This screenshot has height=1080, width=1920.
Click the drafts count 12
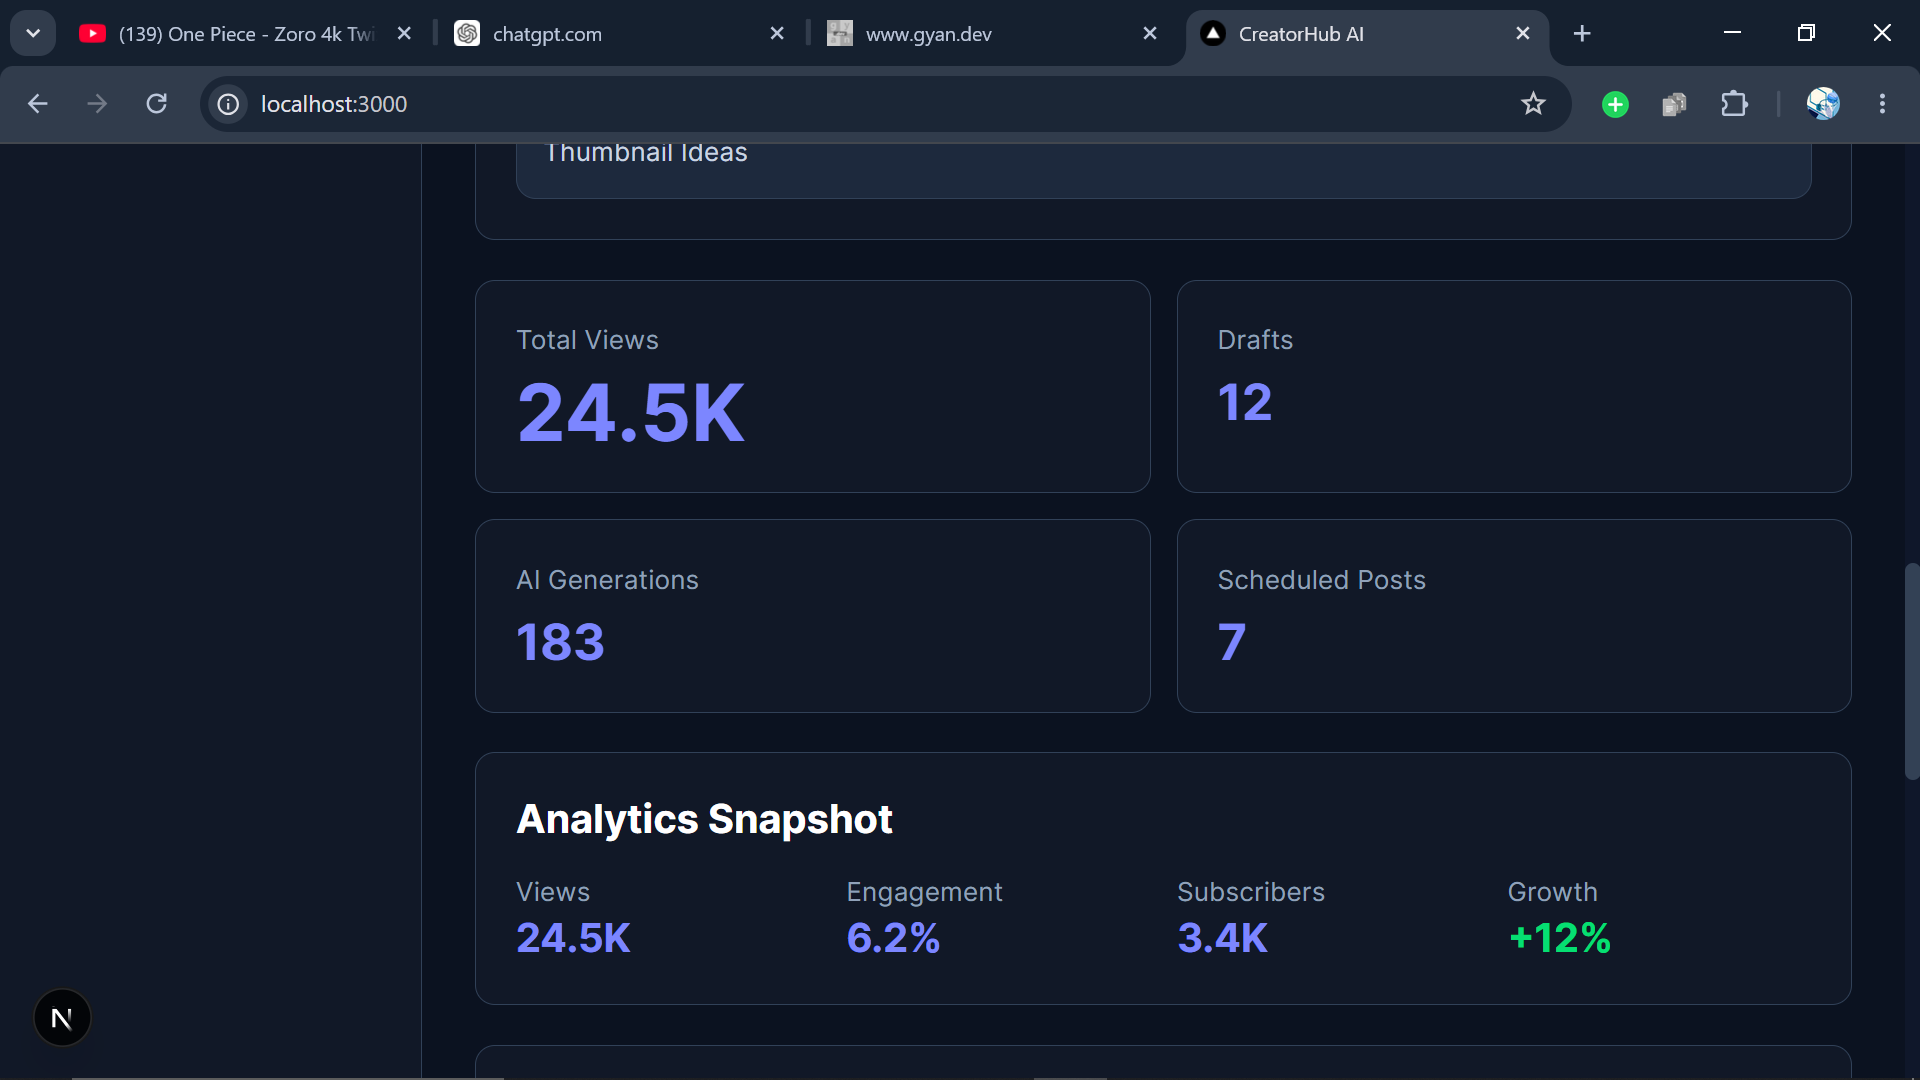[x=1245, y=403]
